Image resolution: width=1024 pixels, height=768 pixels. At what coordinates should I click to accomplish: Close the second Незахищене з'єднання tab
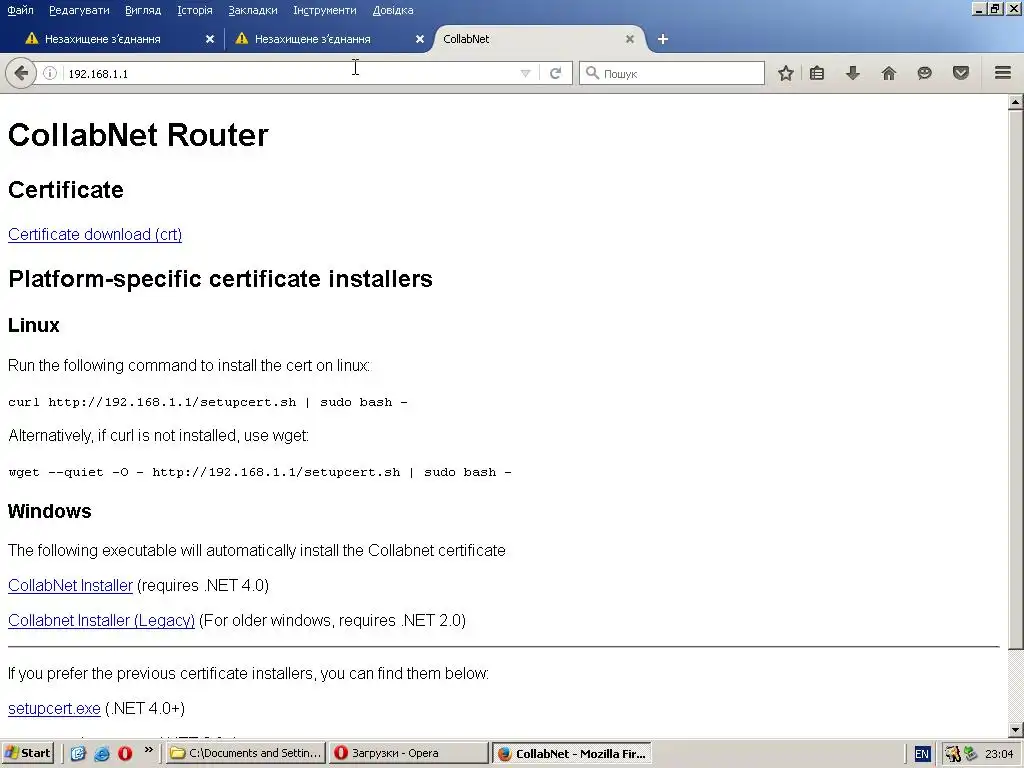pyautogui.click(x=420, y=39)
